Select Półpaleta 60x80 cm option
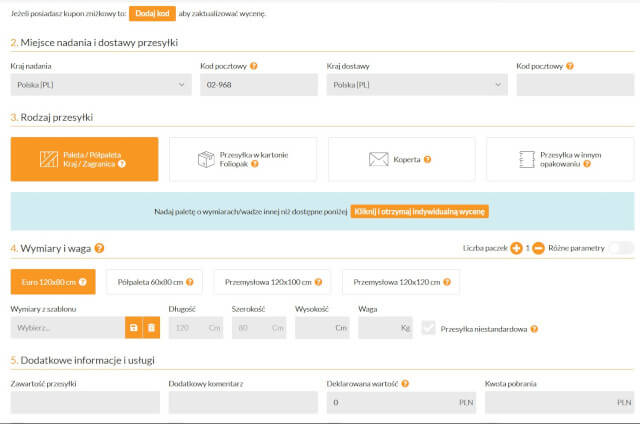The width and height of the screenshot is (640, 424). tap(153, 282)
